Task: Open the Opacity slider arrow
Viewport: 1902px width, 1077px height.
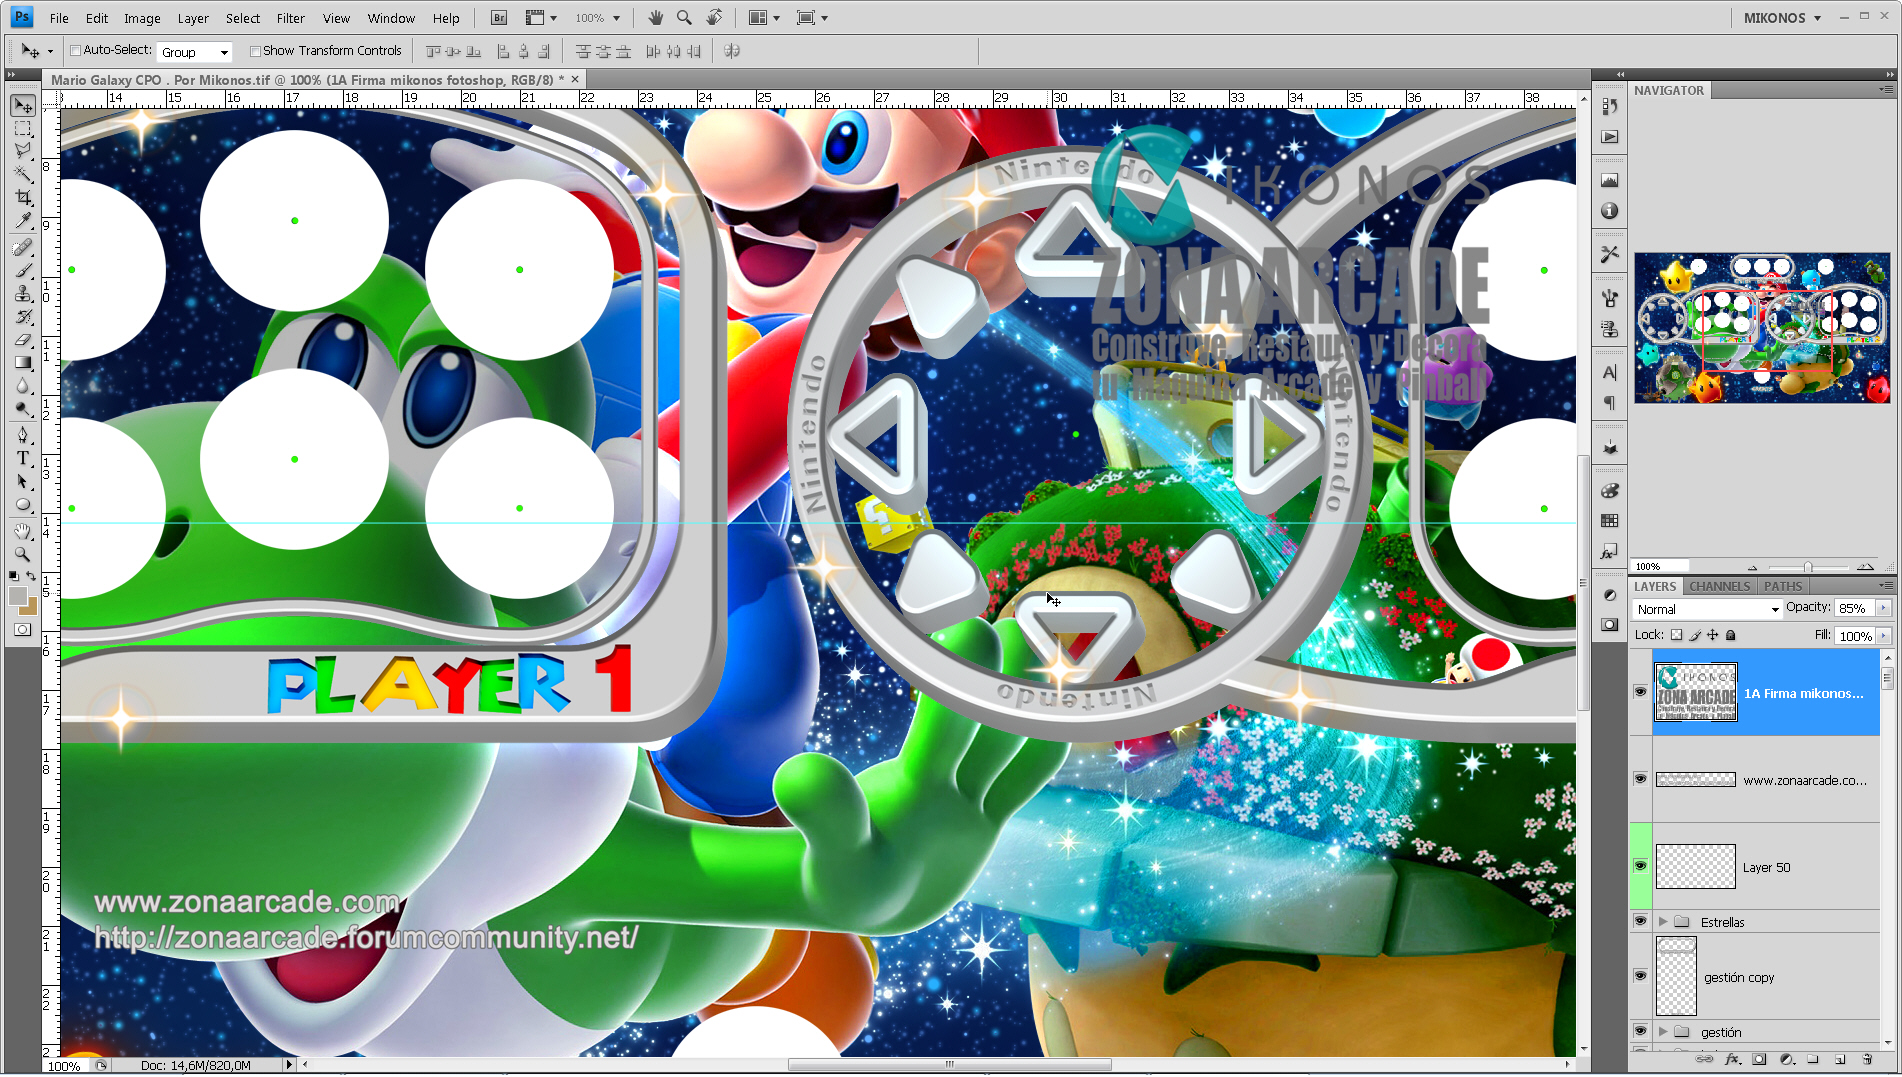Action: [1884, 608]
